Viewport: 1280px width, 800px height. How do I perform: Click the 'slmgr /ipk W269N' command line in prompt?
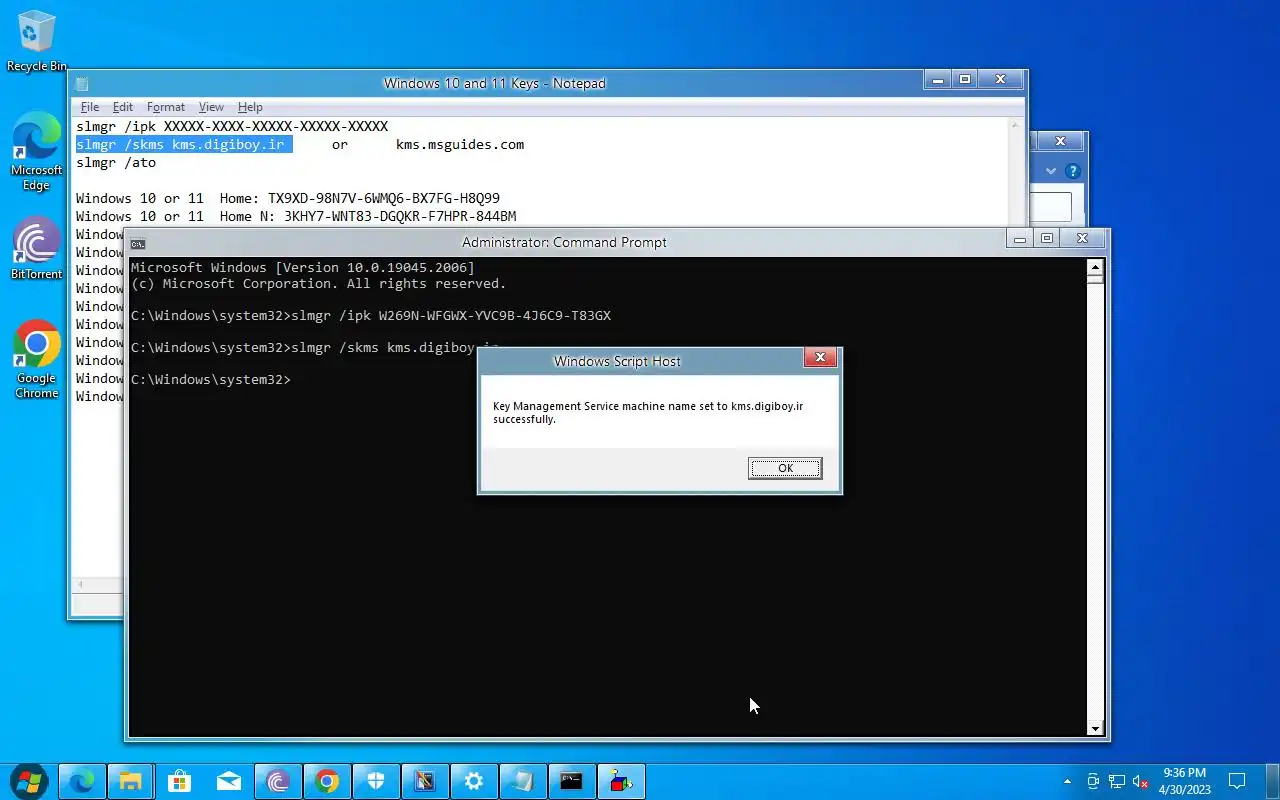point(371,316)
